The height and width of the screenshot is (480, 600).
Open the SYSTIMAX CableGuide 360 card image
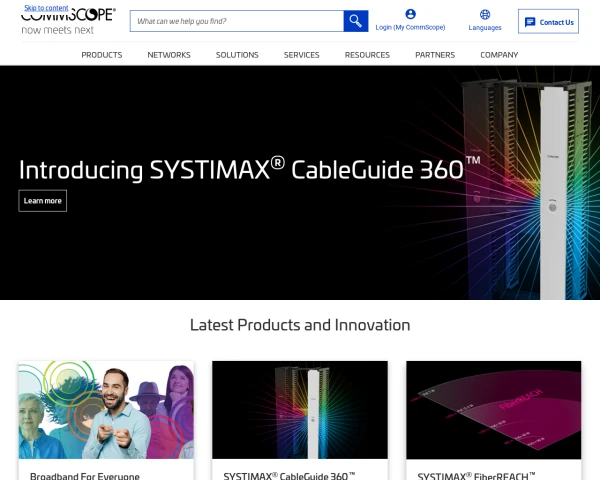(x=300, y=410)
